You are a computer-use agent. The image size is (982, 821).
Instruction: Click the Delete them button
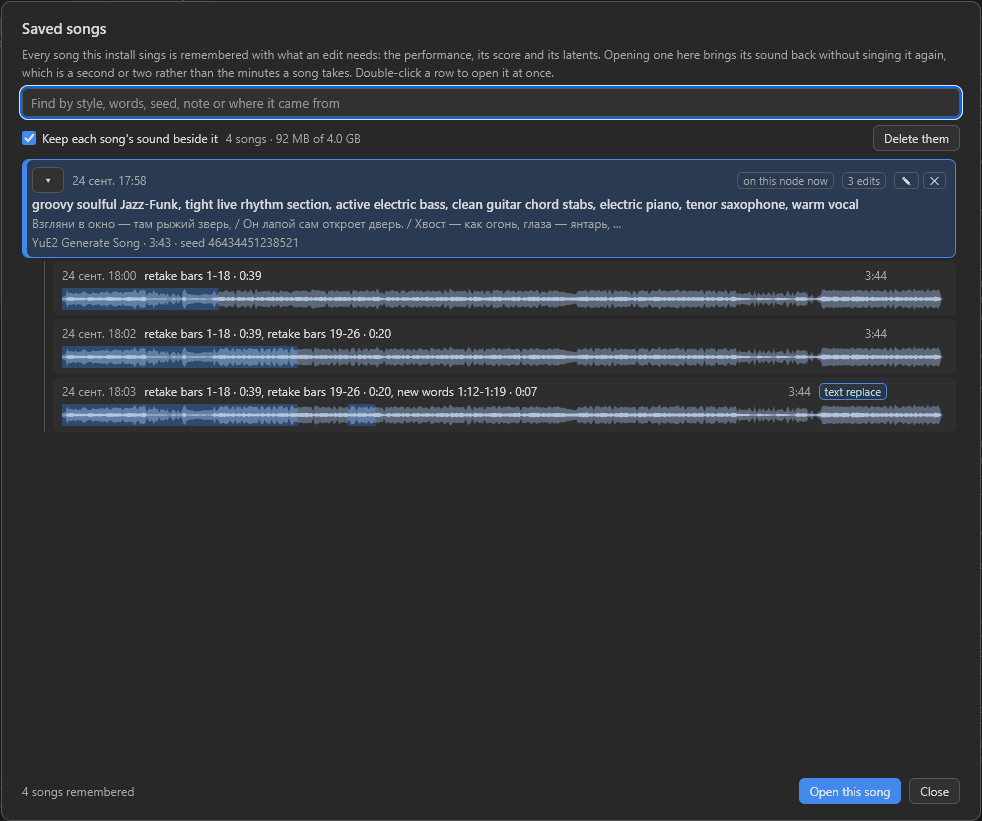[916, 138]
